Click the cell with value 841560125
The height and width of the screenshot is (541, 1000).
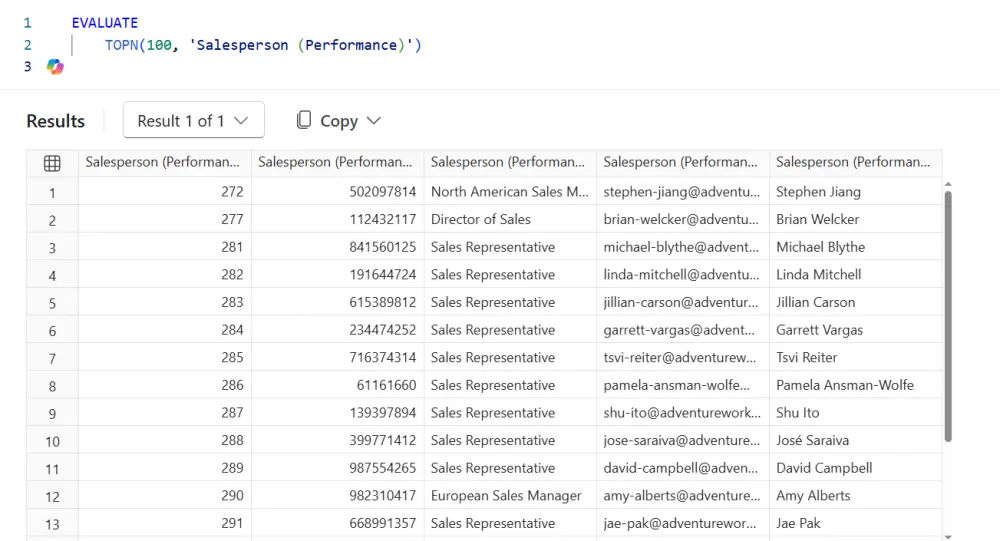(337, 247)
